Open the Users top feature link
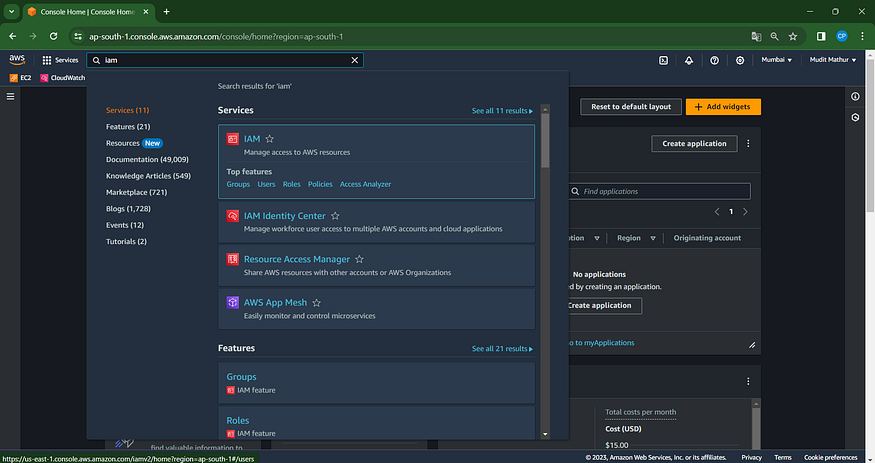This screenshot has width=875, height=463. click(x=266, y=184)
